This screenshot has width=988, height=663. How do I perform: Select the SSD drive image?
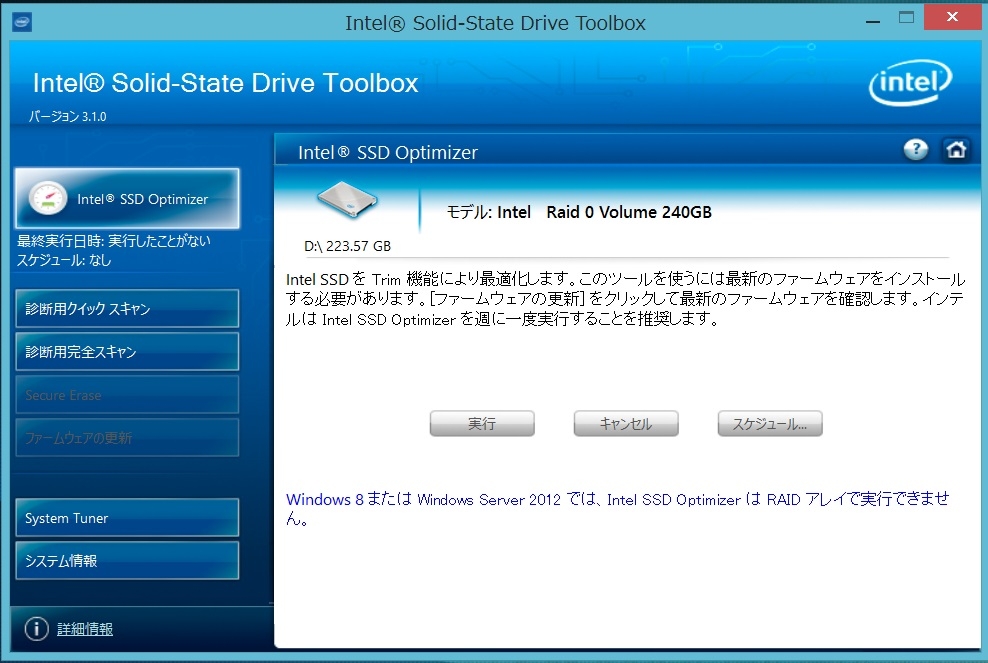point(347,200)
